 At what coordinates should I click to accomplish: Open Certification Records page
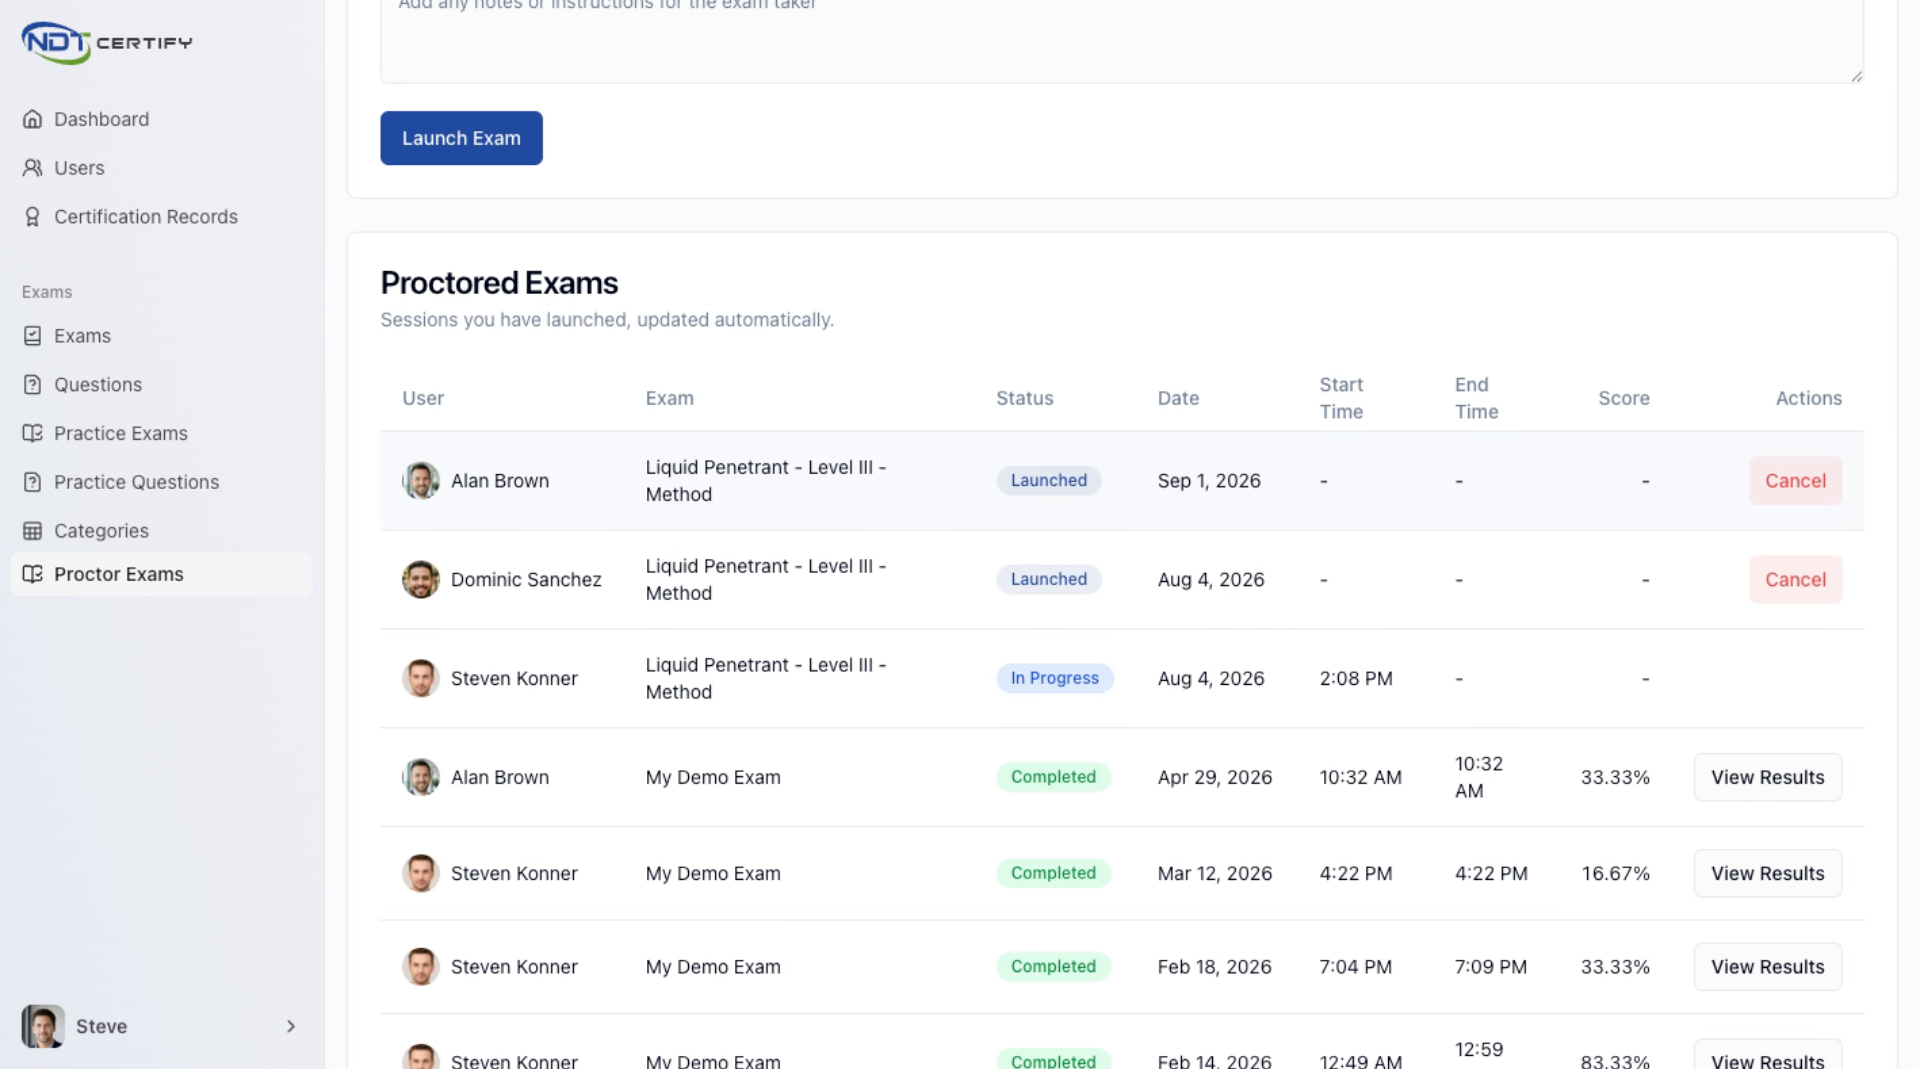point(162,217)
